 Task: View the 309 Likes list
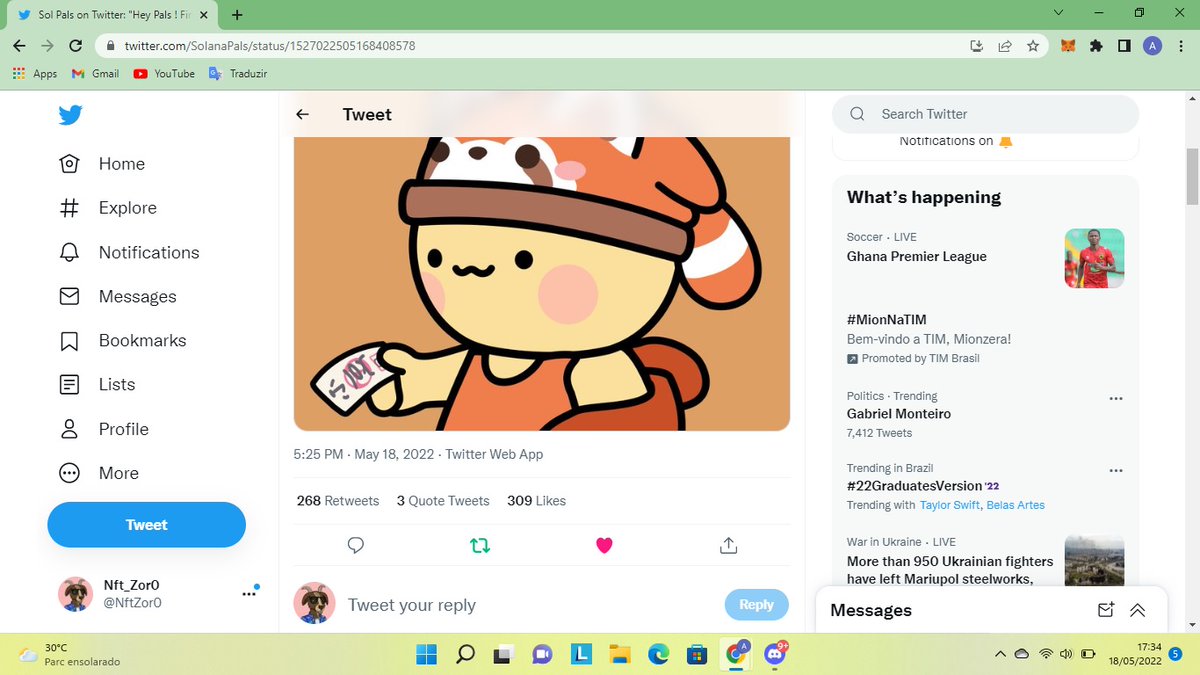(x=536, y=501)
